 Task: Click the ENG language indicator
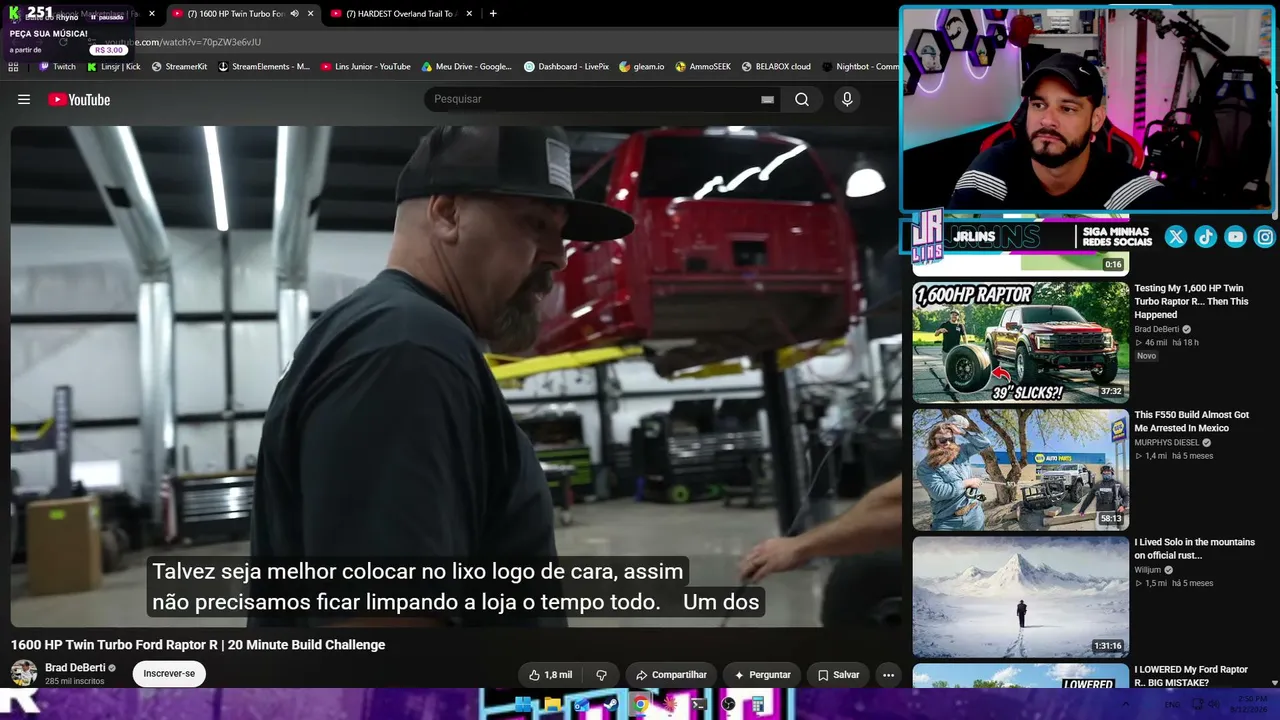[1172, 704]
